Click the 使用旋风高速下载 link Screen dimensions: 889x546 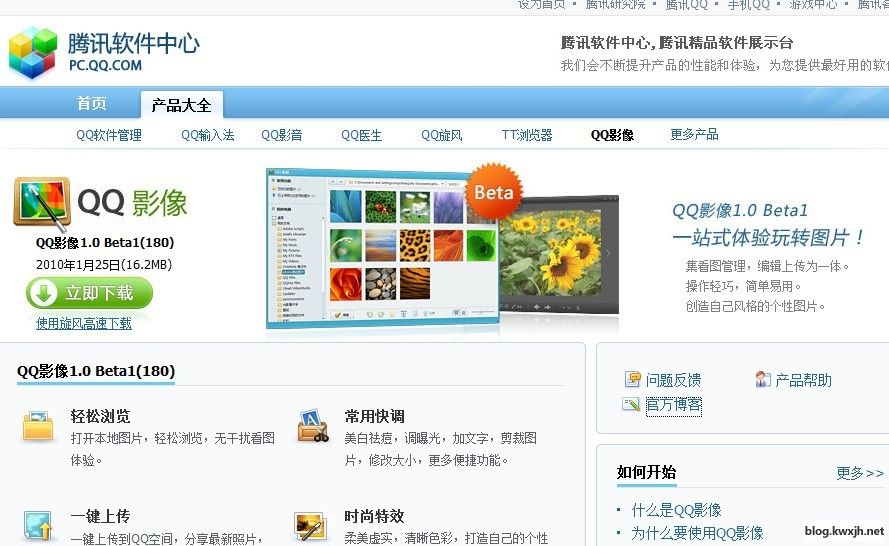(84, 324)
